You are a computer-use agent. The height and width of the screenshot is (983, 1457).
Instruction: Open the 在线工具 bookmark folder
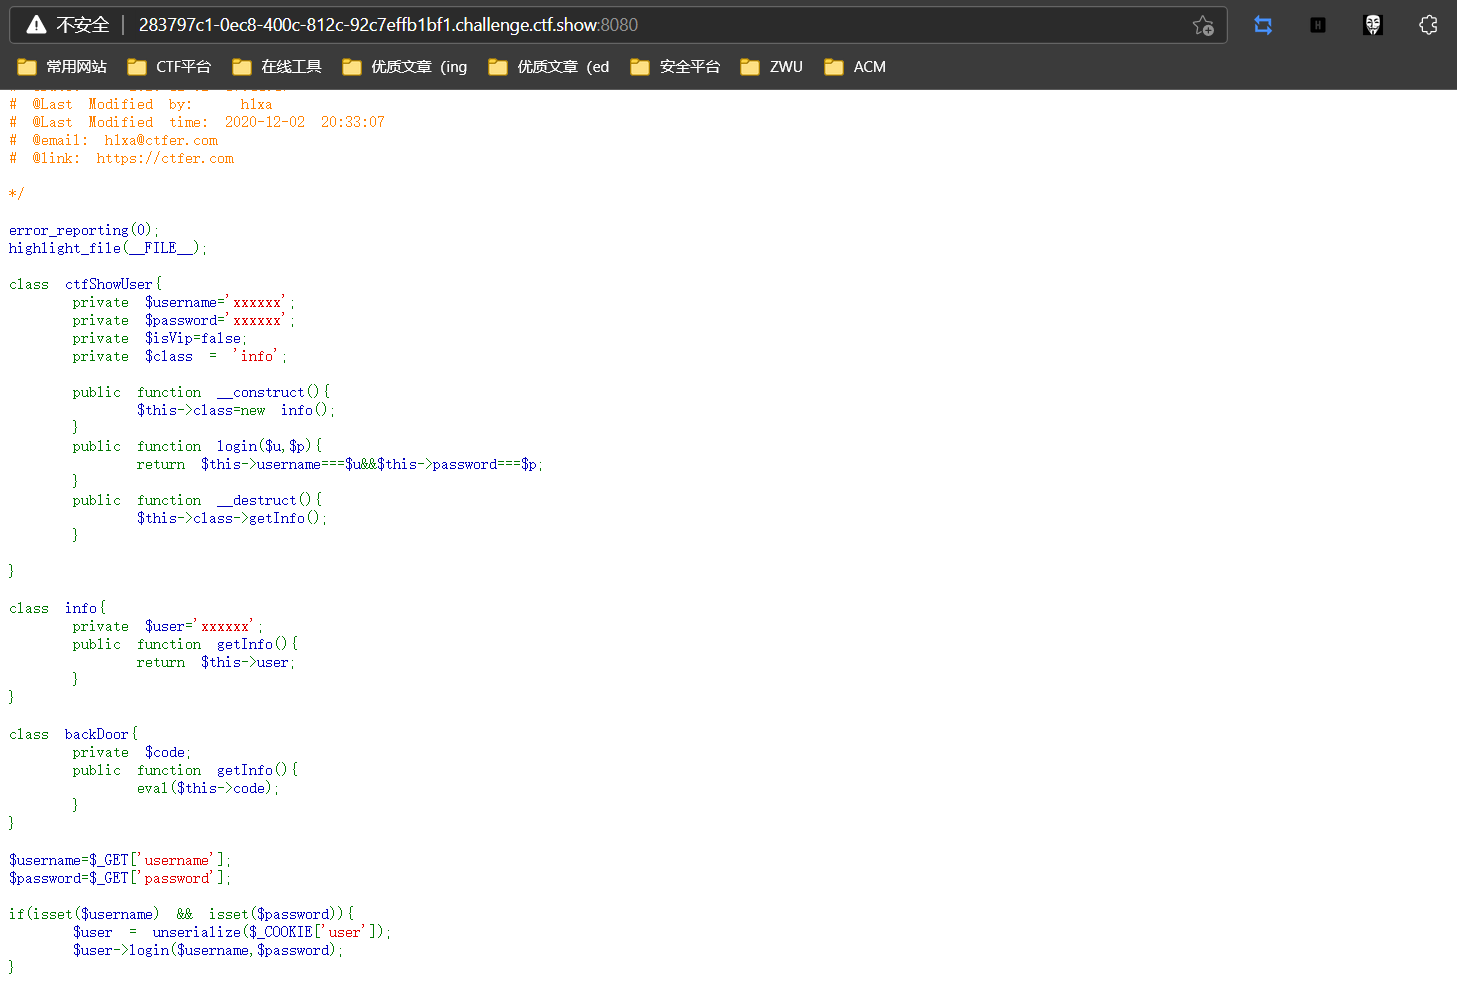(277, 67)
